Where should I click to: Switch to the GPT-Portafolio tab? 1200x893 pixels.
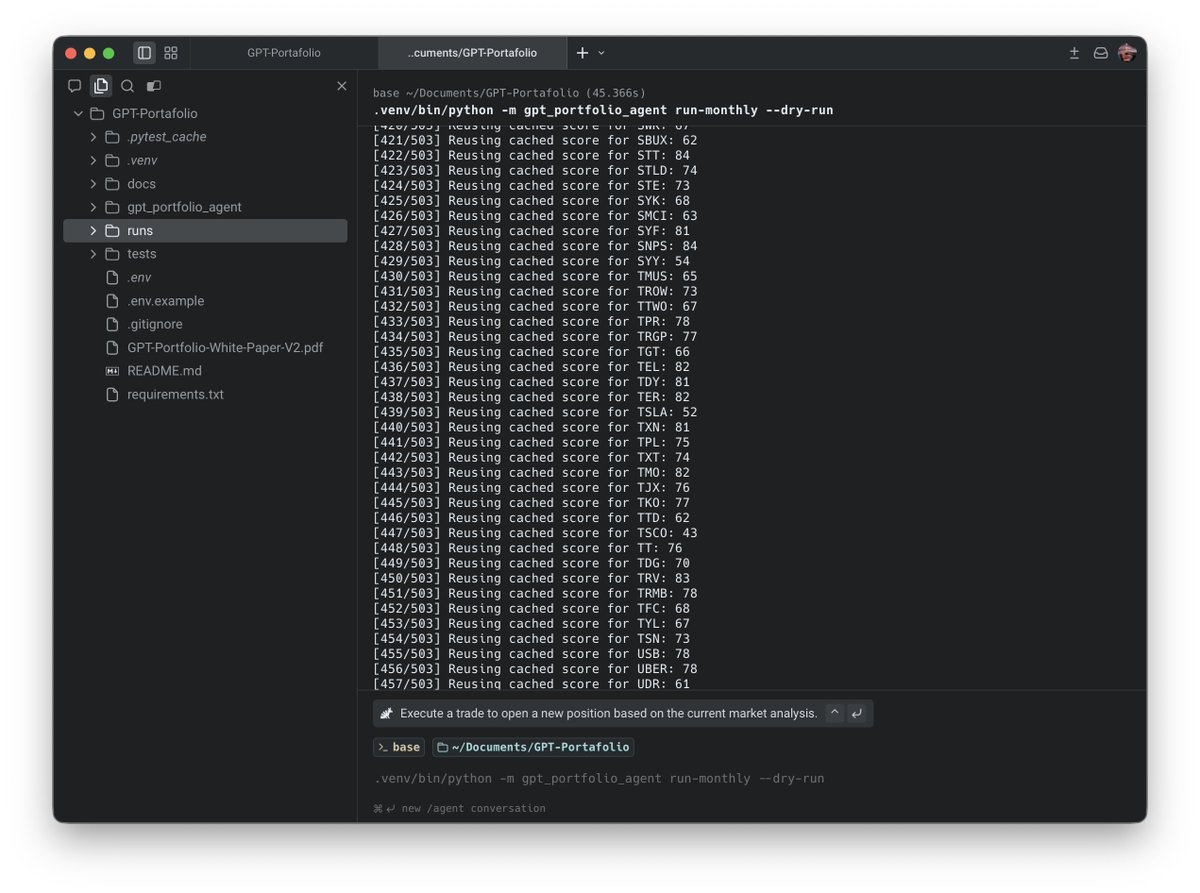click(284, 53)
